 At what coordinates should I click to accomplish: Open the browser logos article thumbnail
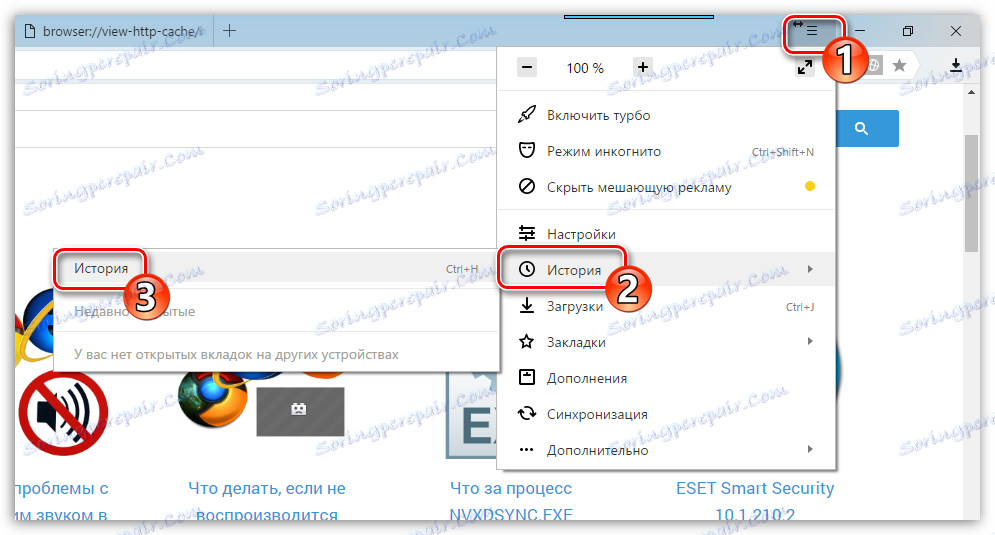click(213, 400)
